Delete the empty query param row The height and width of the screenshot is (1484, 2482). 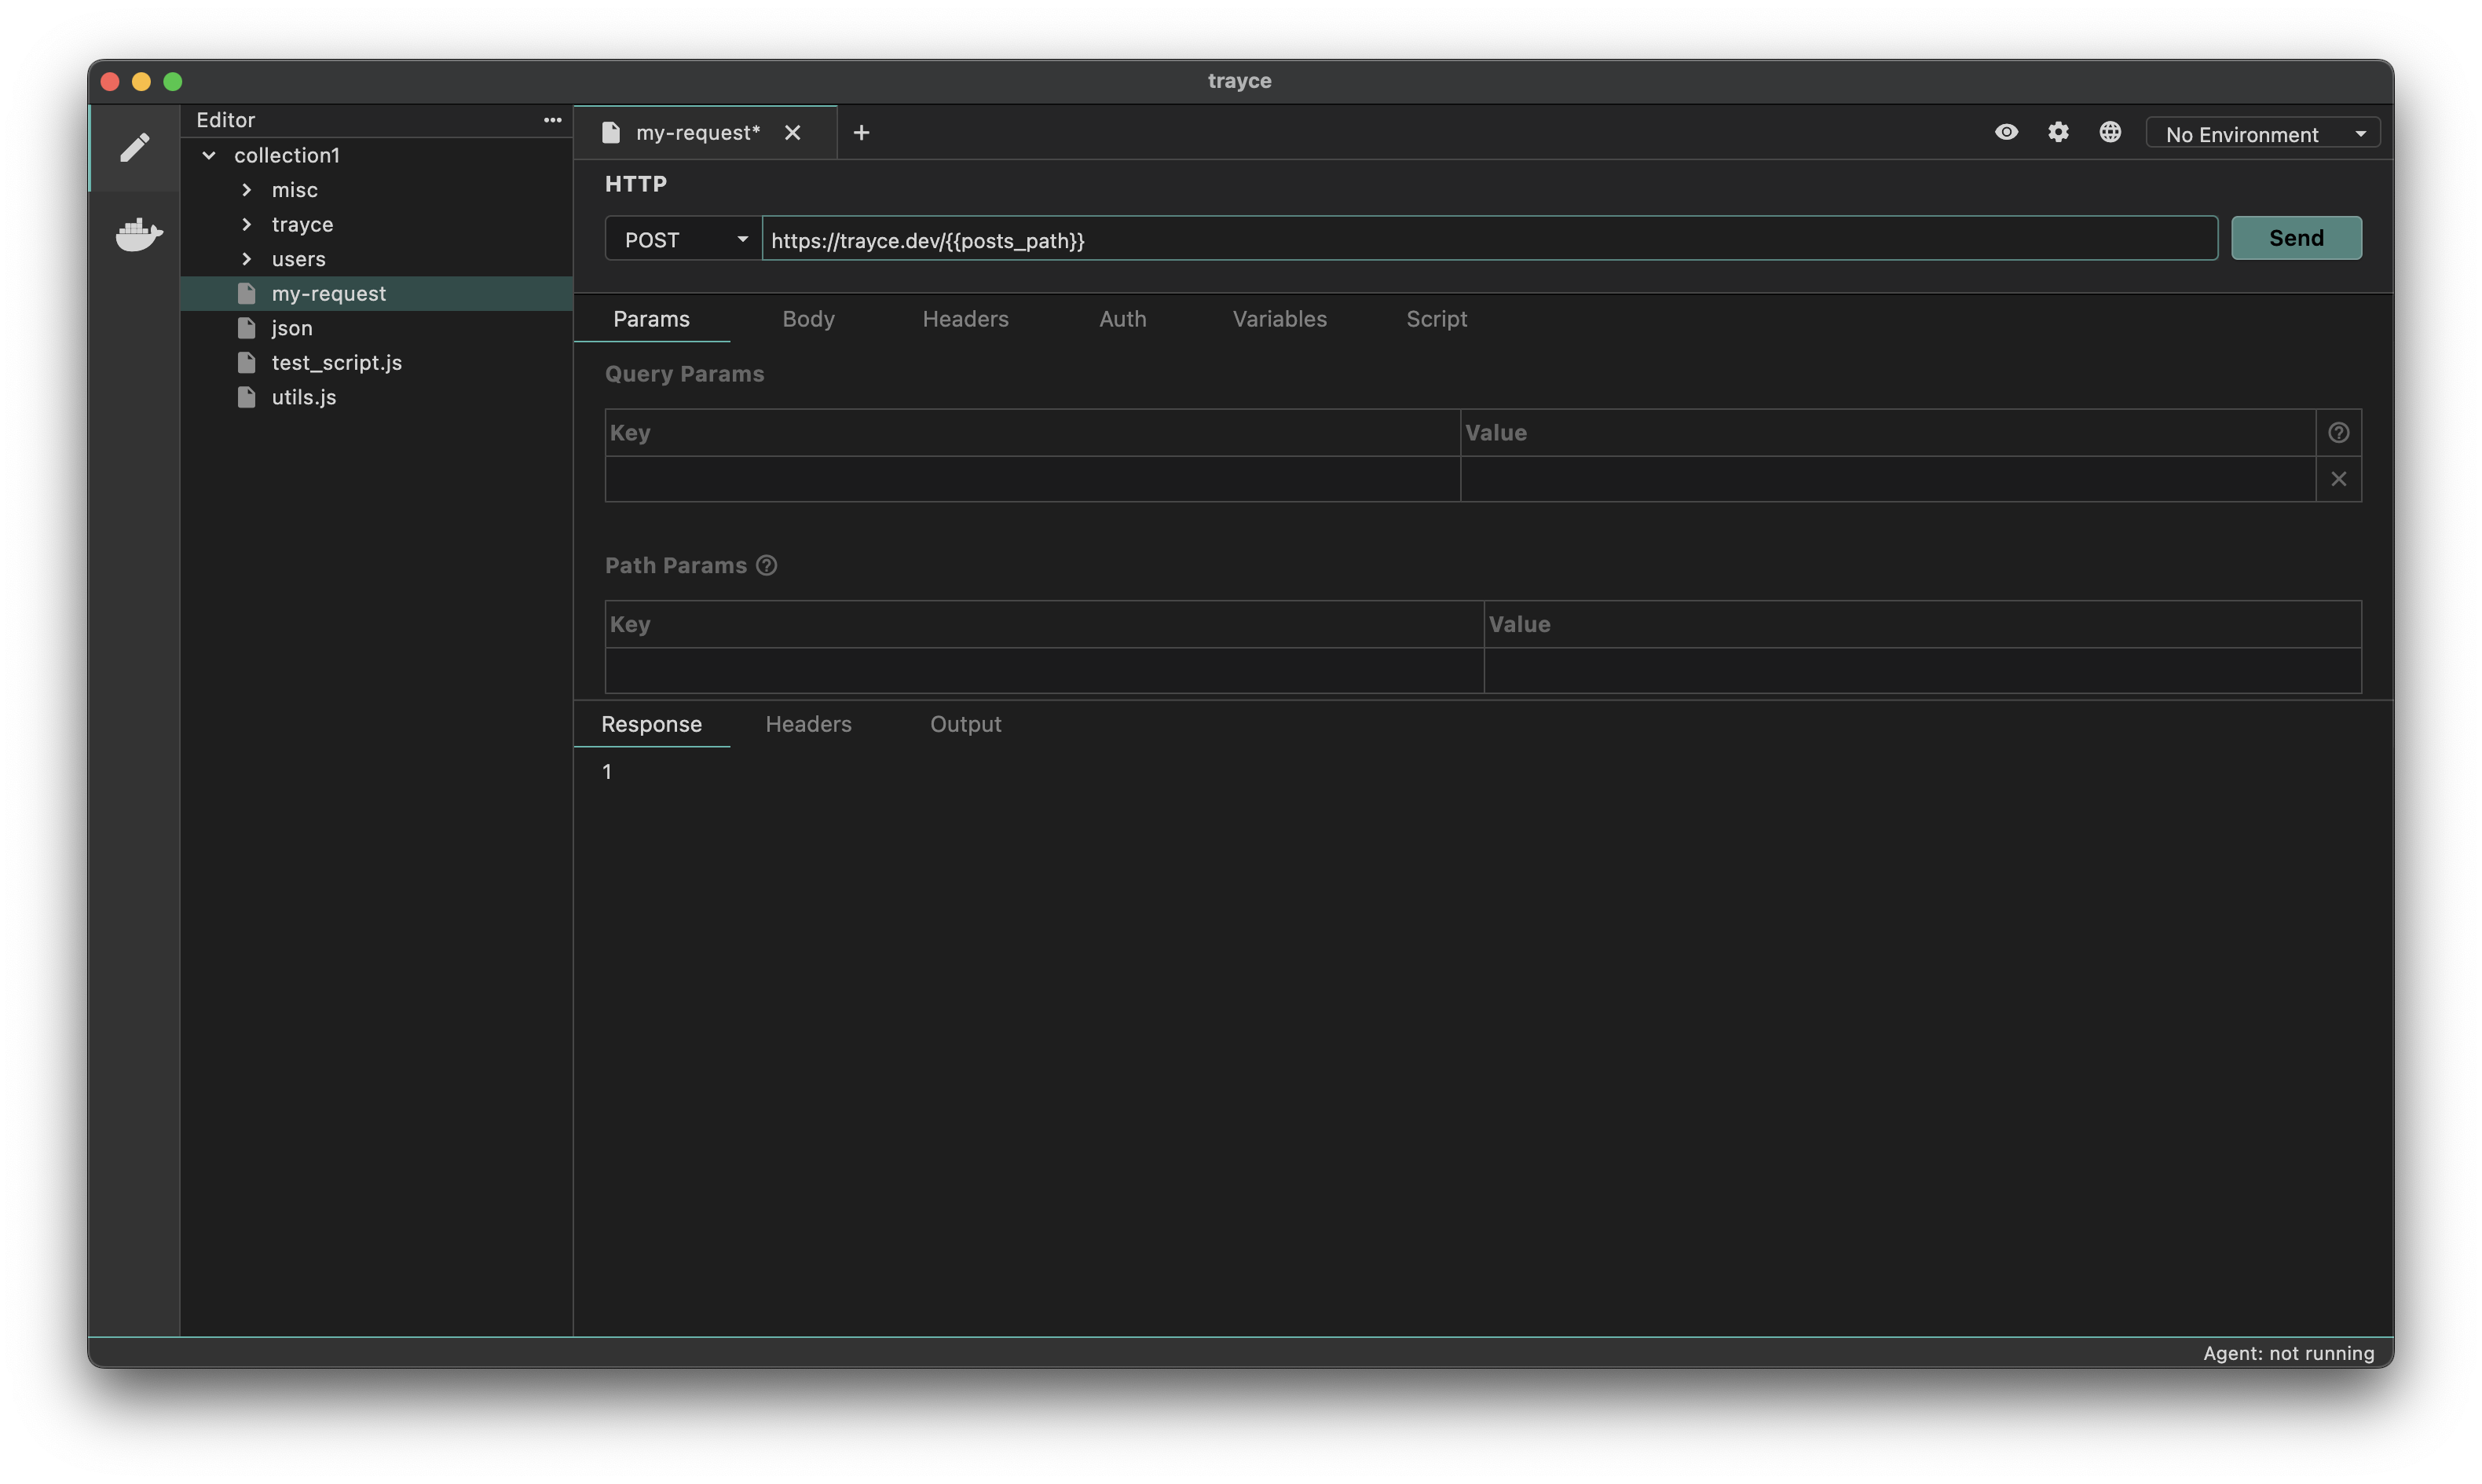tap(2338, 479)
